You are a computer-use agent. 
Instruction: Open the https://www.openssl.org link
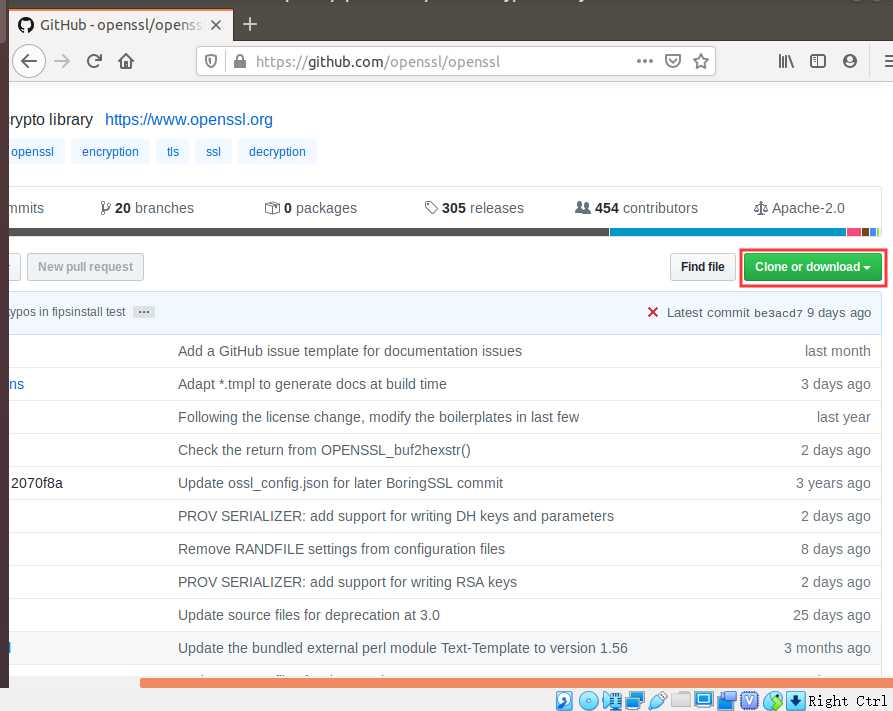(189, 120)
